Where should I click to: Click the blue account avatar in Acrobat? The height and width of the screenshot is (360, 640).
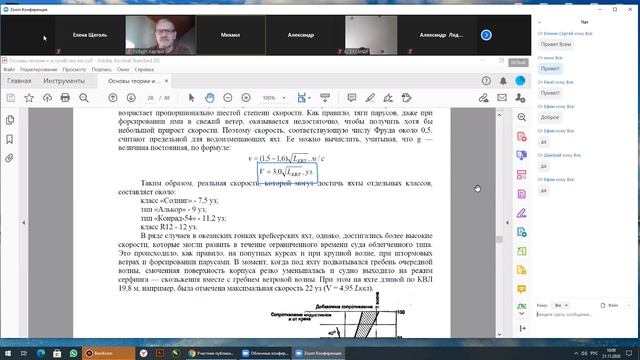point(520,81)
